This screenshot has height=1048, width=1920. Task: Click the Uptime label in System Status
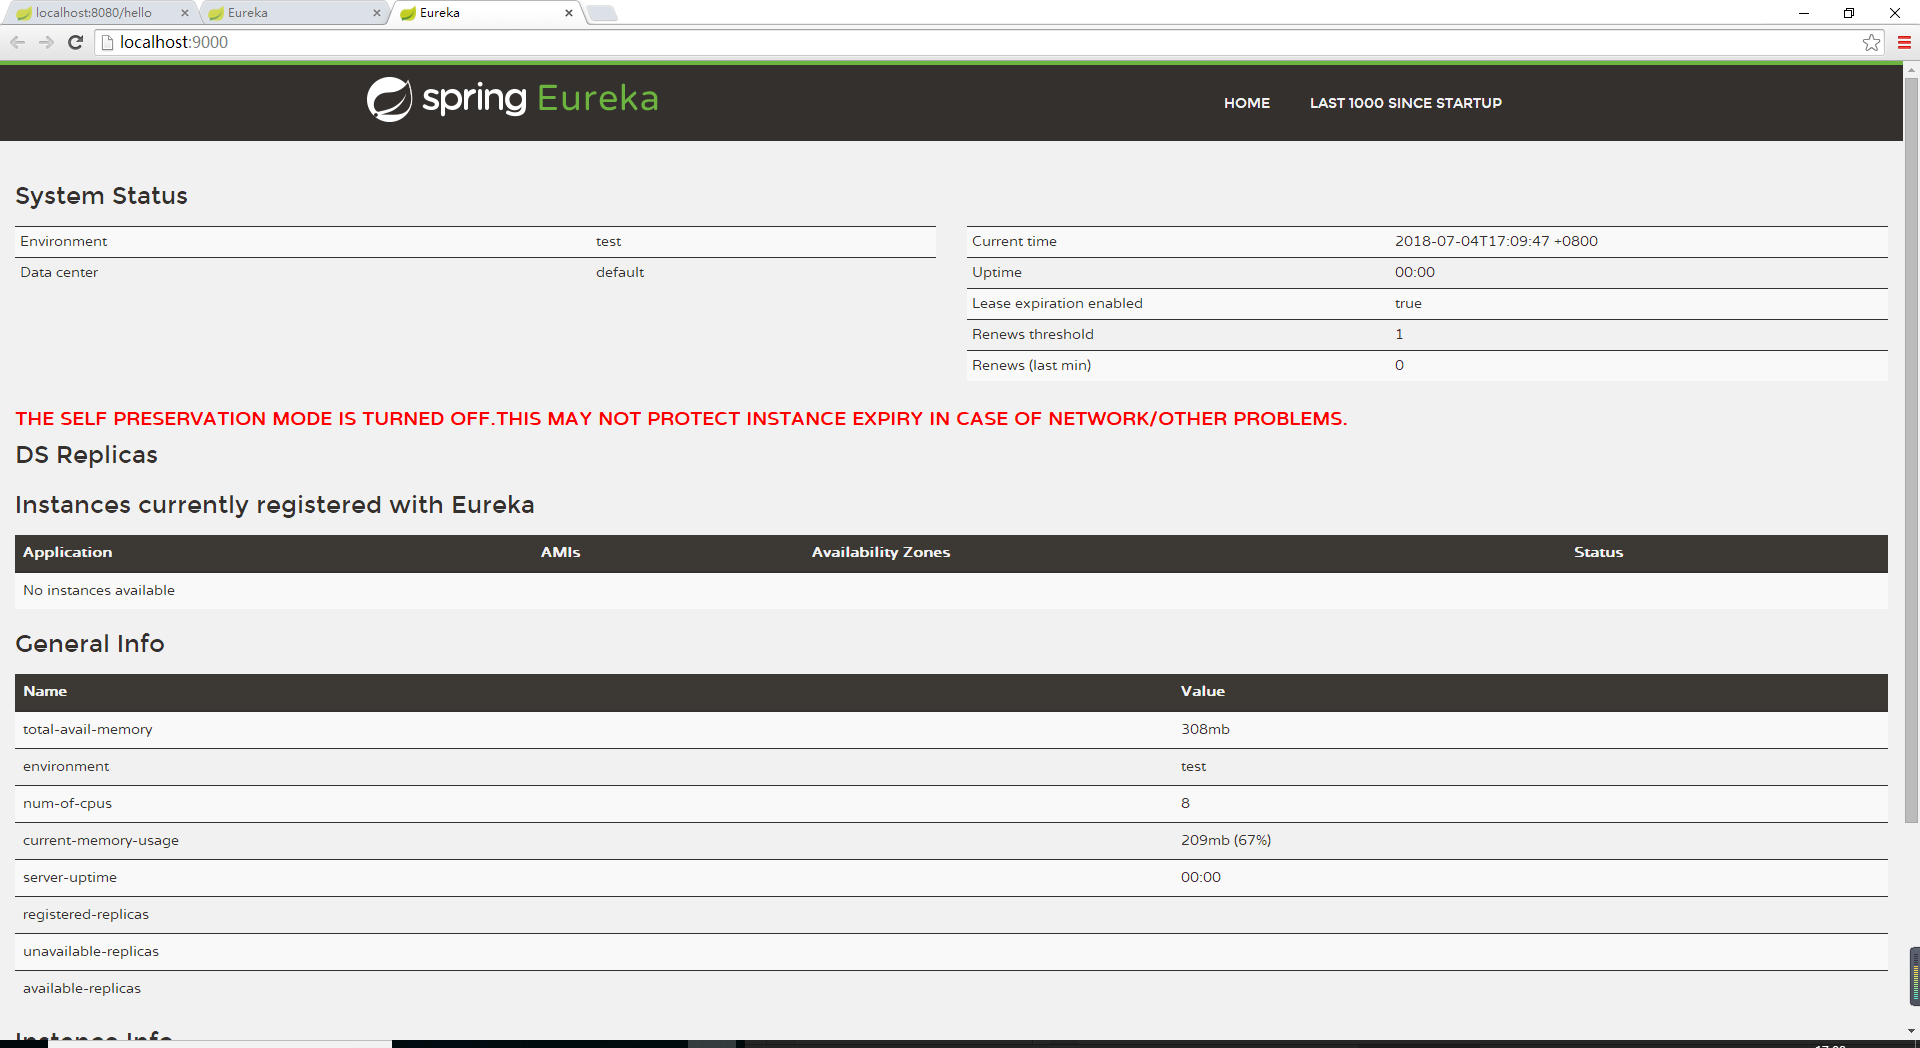point(997,273)
